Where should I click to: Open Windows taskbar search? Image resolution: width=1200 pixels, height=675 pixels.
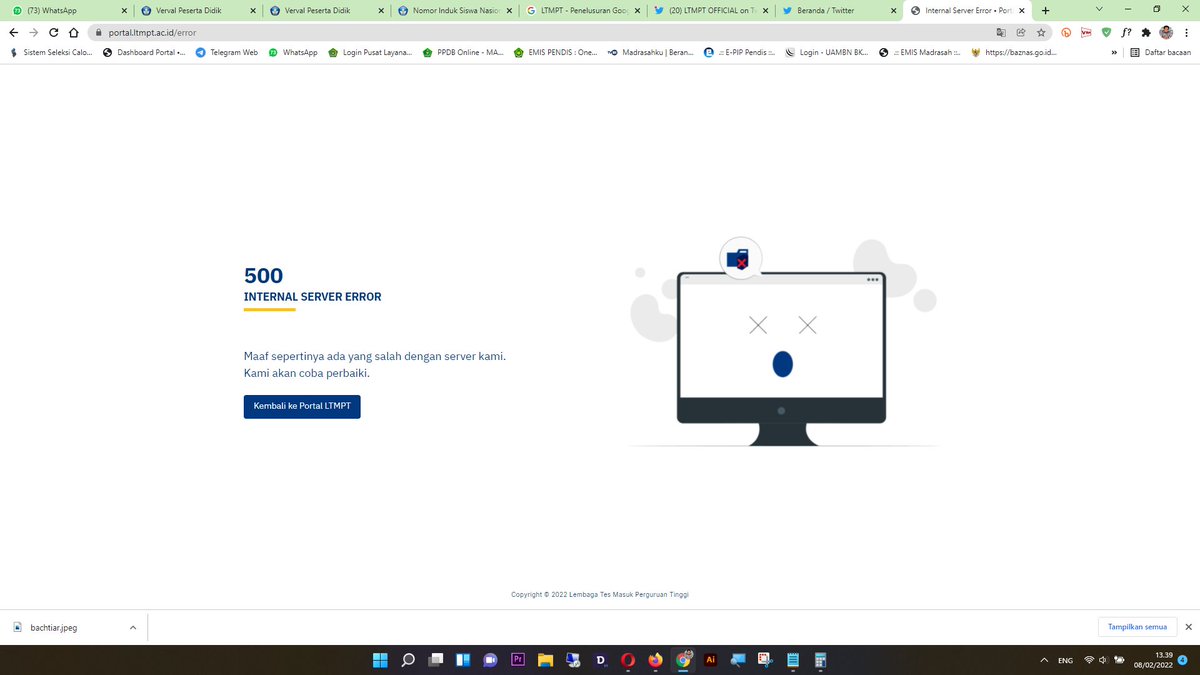click(408, 660)
